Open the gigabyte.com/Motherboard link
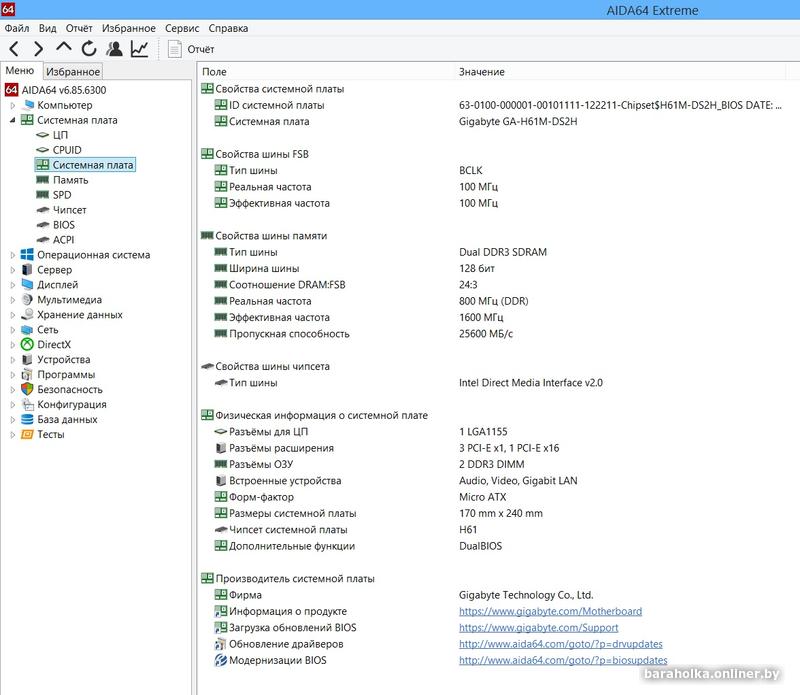 coord(550,611)
